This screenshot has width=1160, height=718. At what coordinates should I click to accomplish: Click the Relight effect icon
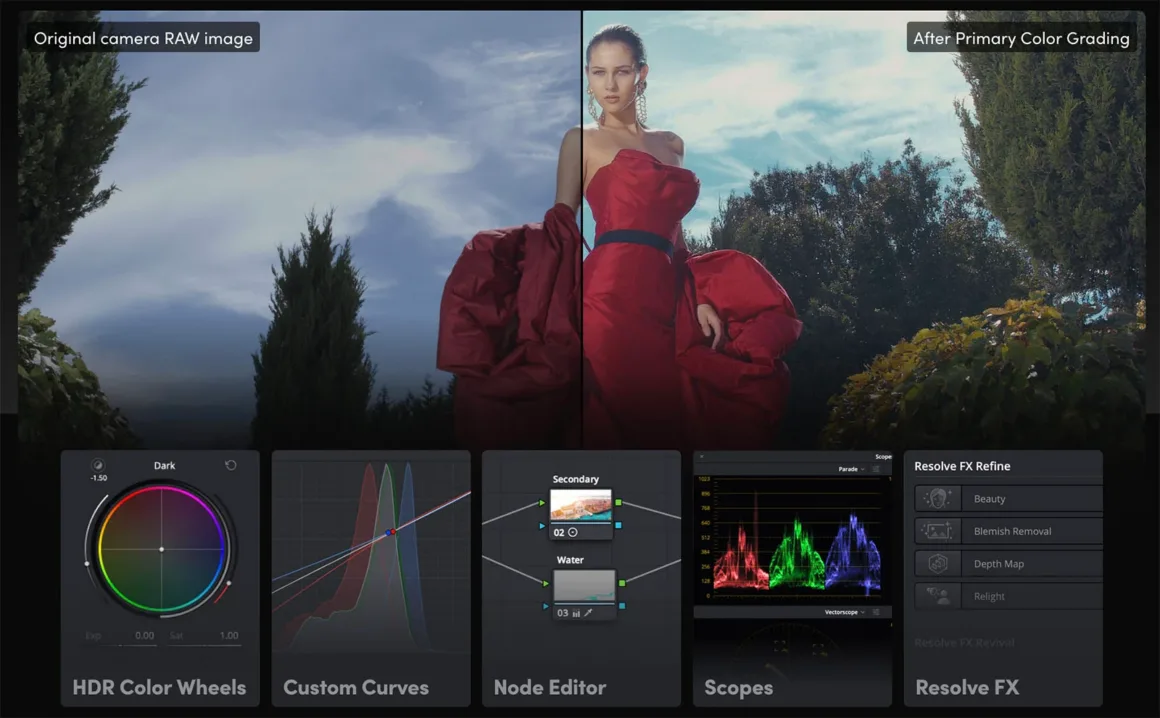click(938, 596)
